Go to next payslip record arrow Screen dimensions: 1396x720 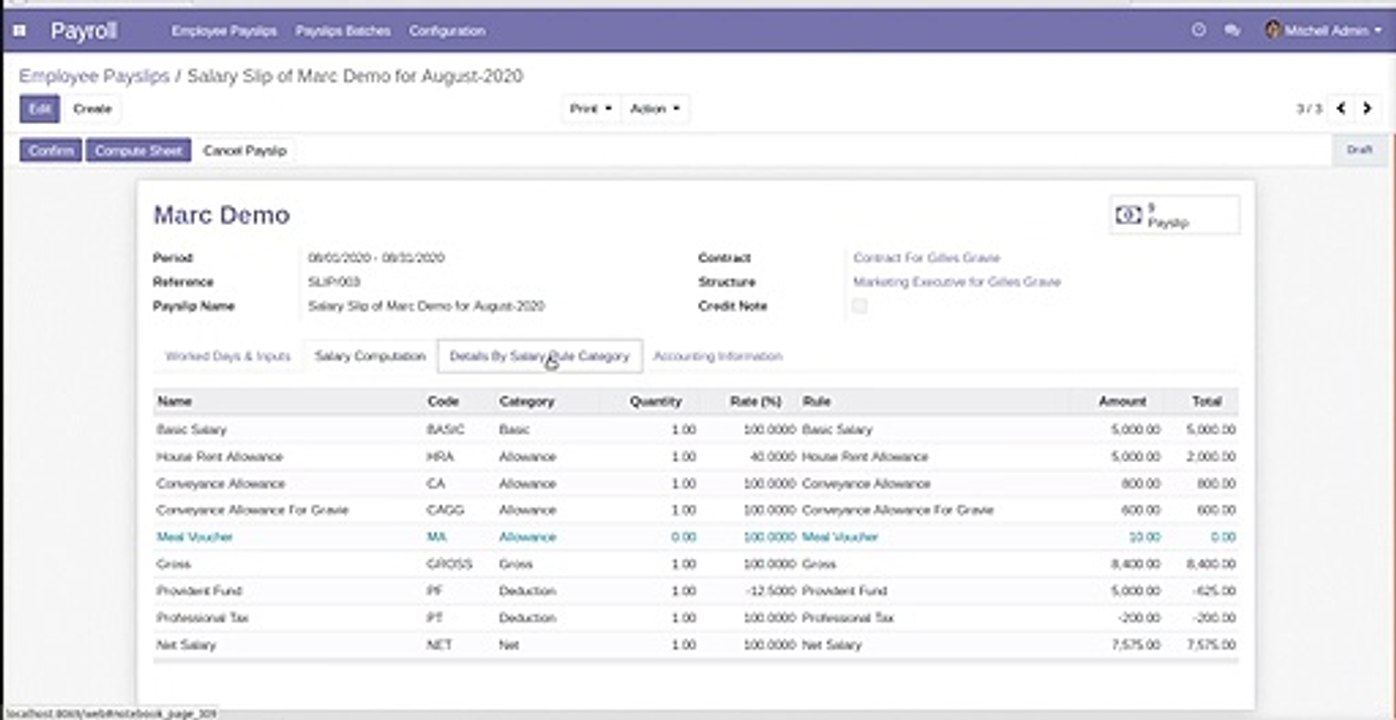[1367, 108]
